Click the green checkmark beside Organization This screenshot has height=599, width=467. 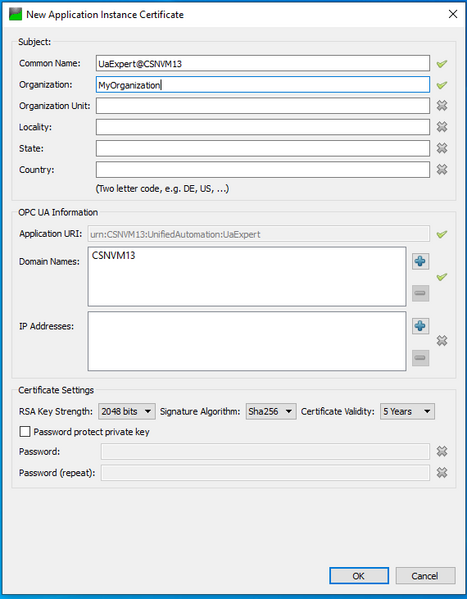(442, 85)
